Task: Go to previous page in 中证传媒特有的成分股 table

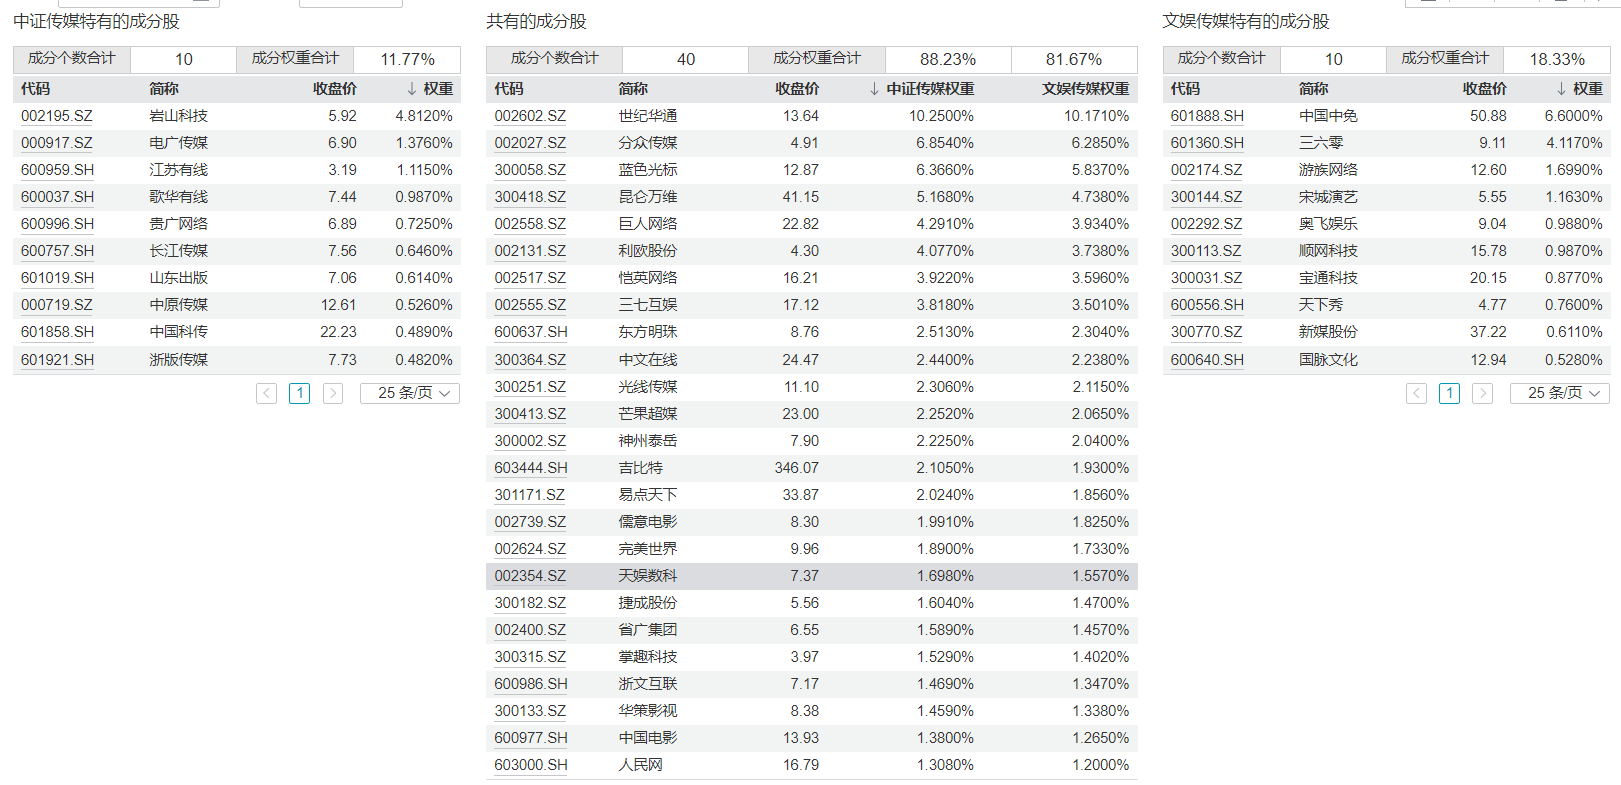Action: [267, 394]
